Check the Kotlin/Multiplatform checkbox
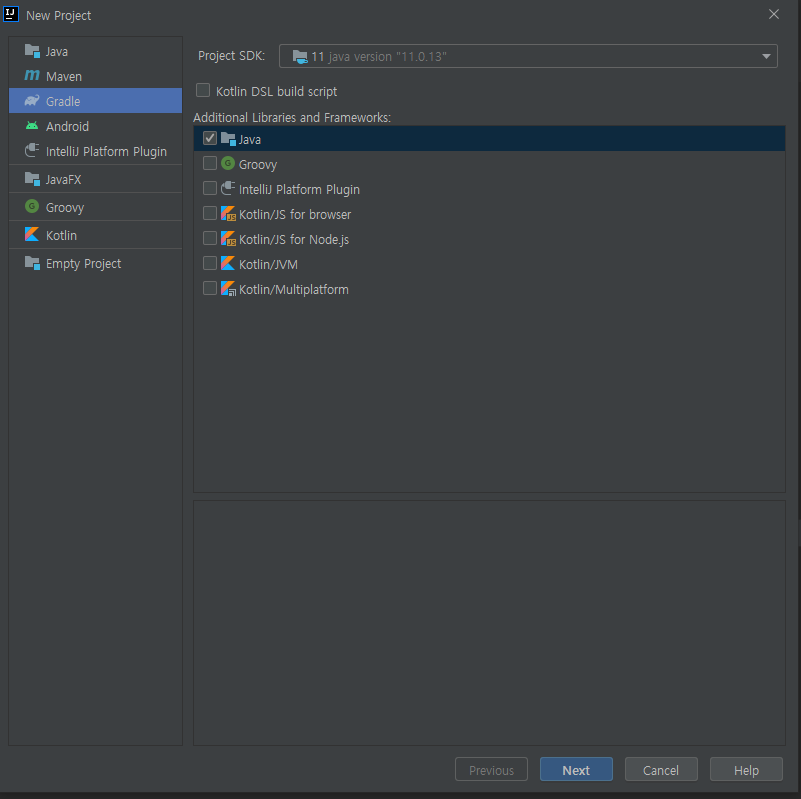This screenshot has width=801, height=799. (x=209, y=288)
